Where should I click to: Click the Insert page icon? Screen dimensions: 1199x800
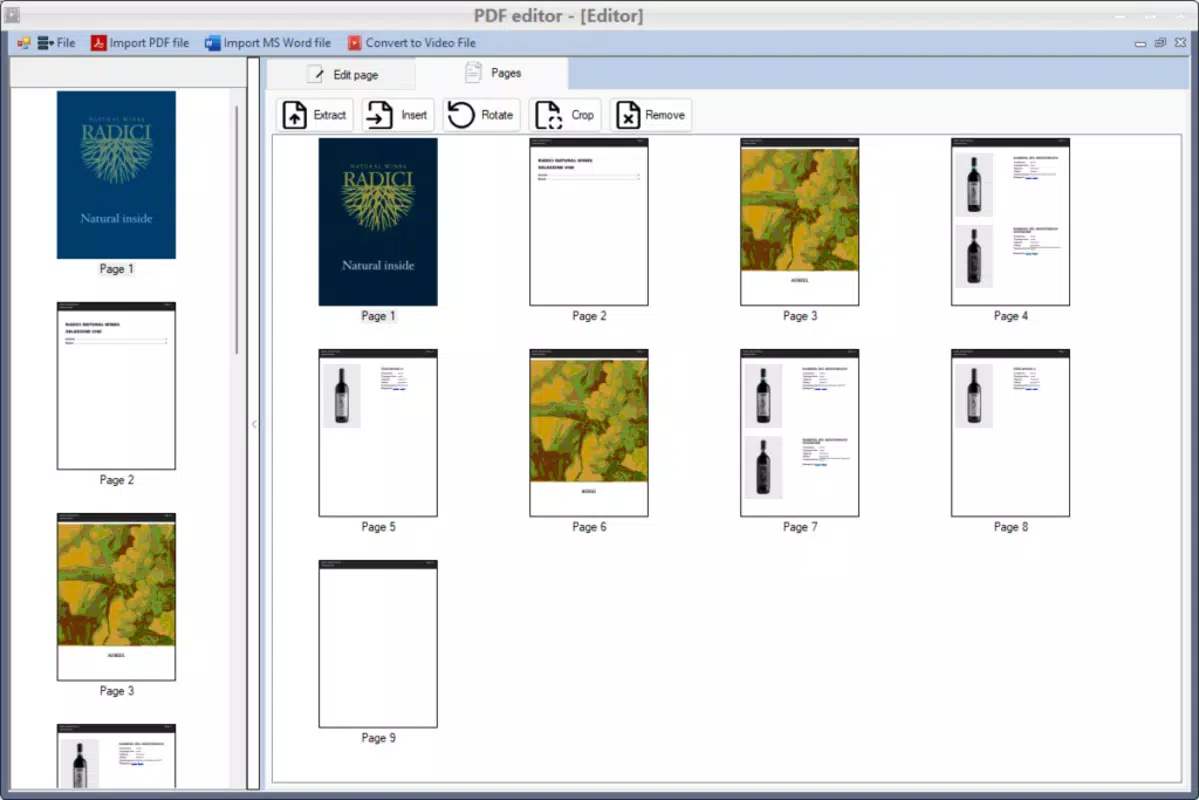[x=379, y=115]
